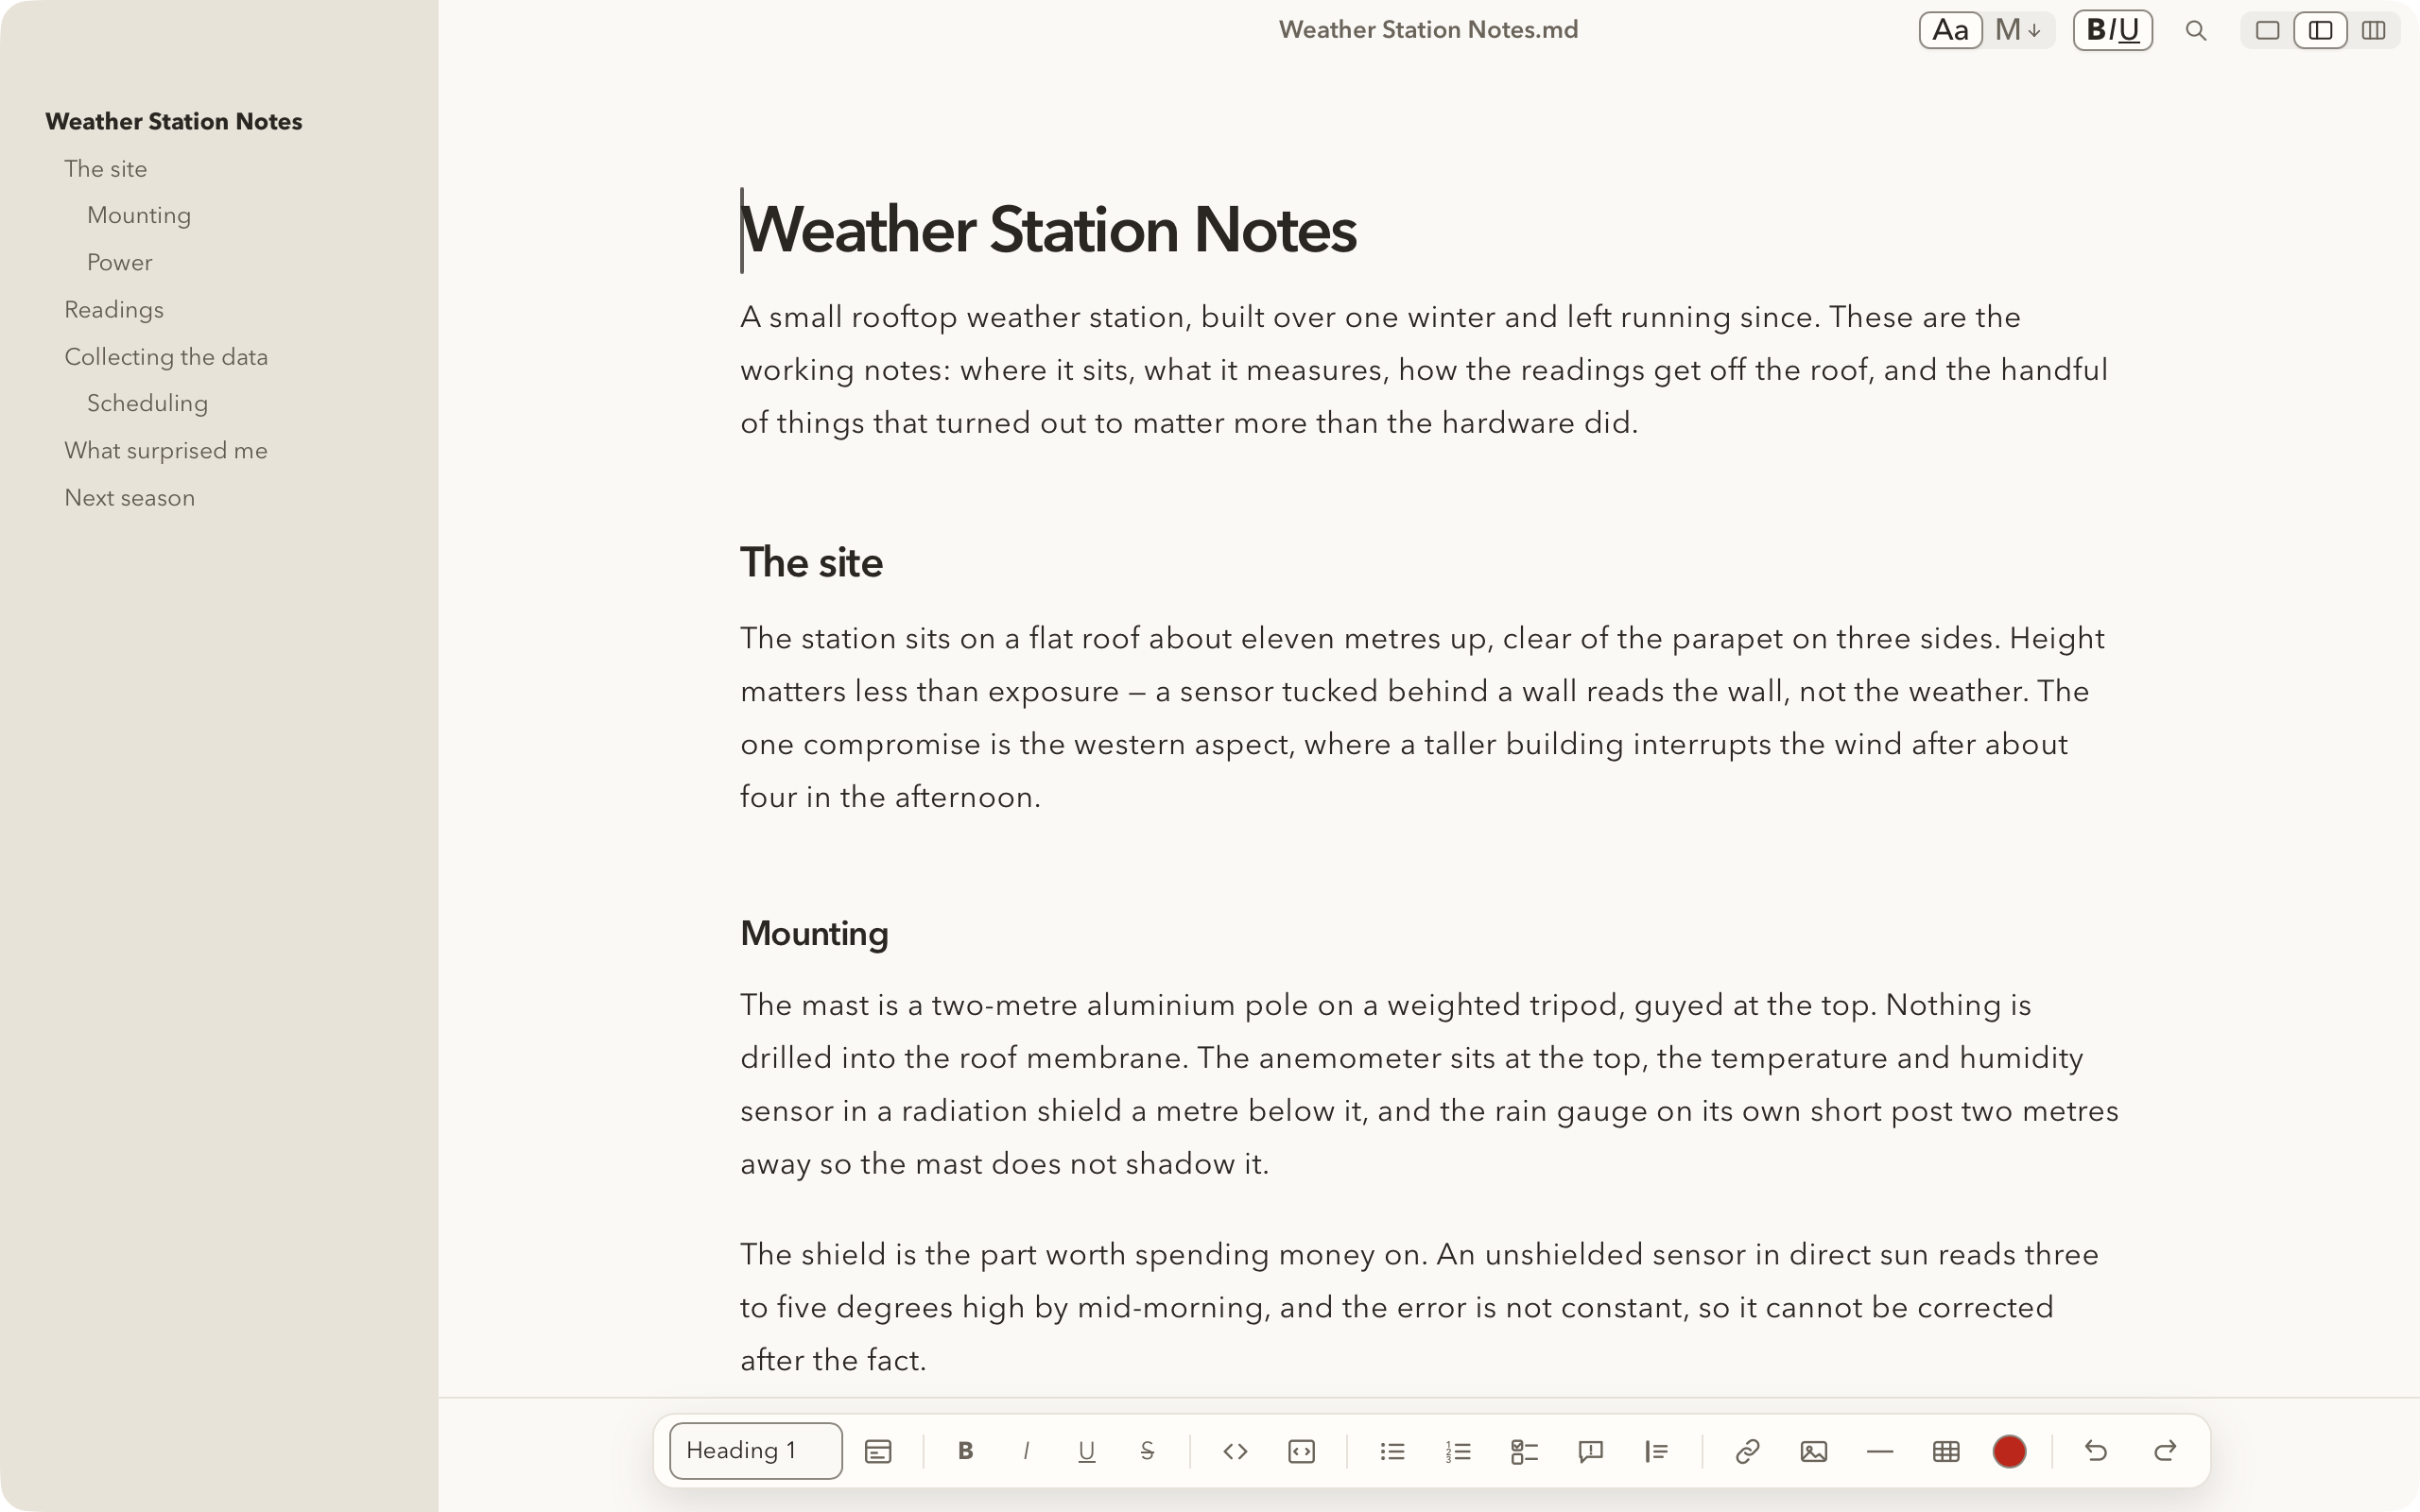Select the sidebar and editor layout
2420x1512 pixels.
click(x=2320, y=30)
